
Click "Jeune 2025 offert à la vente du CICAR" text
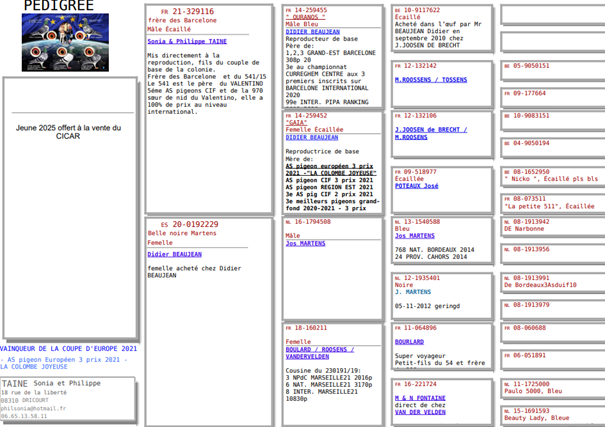68,132
